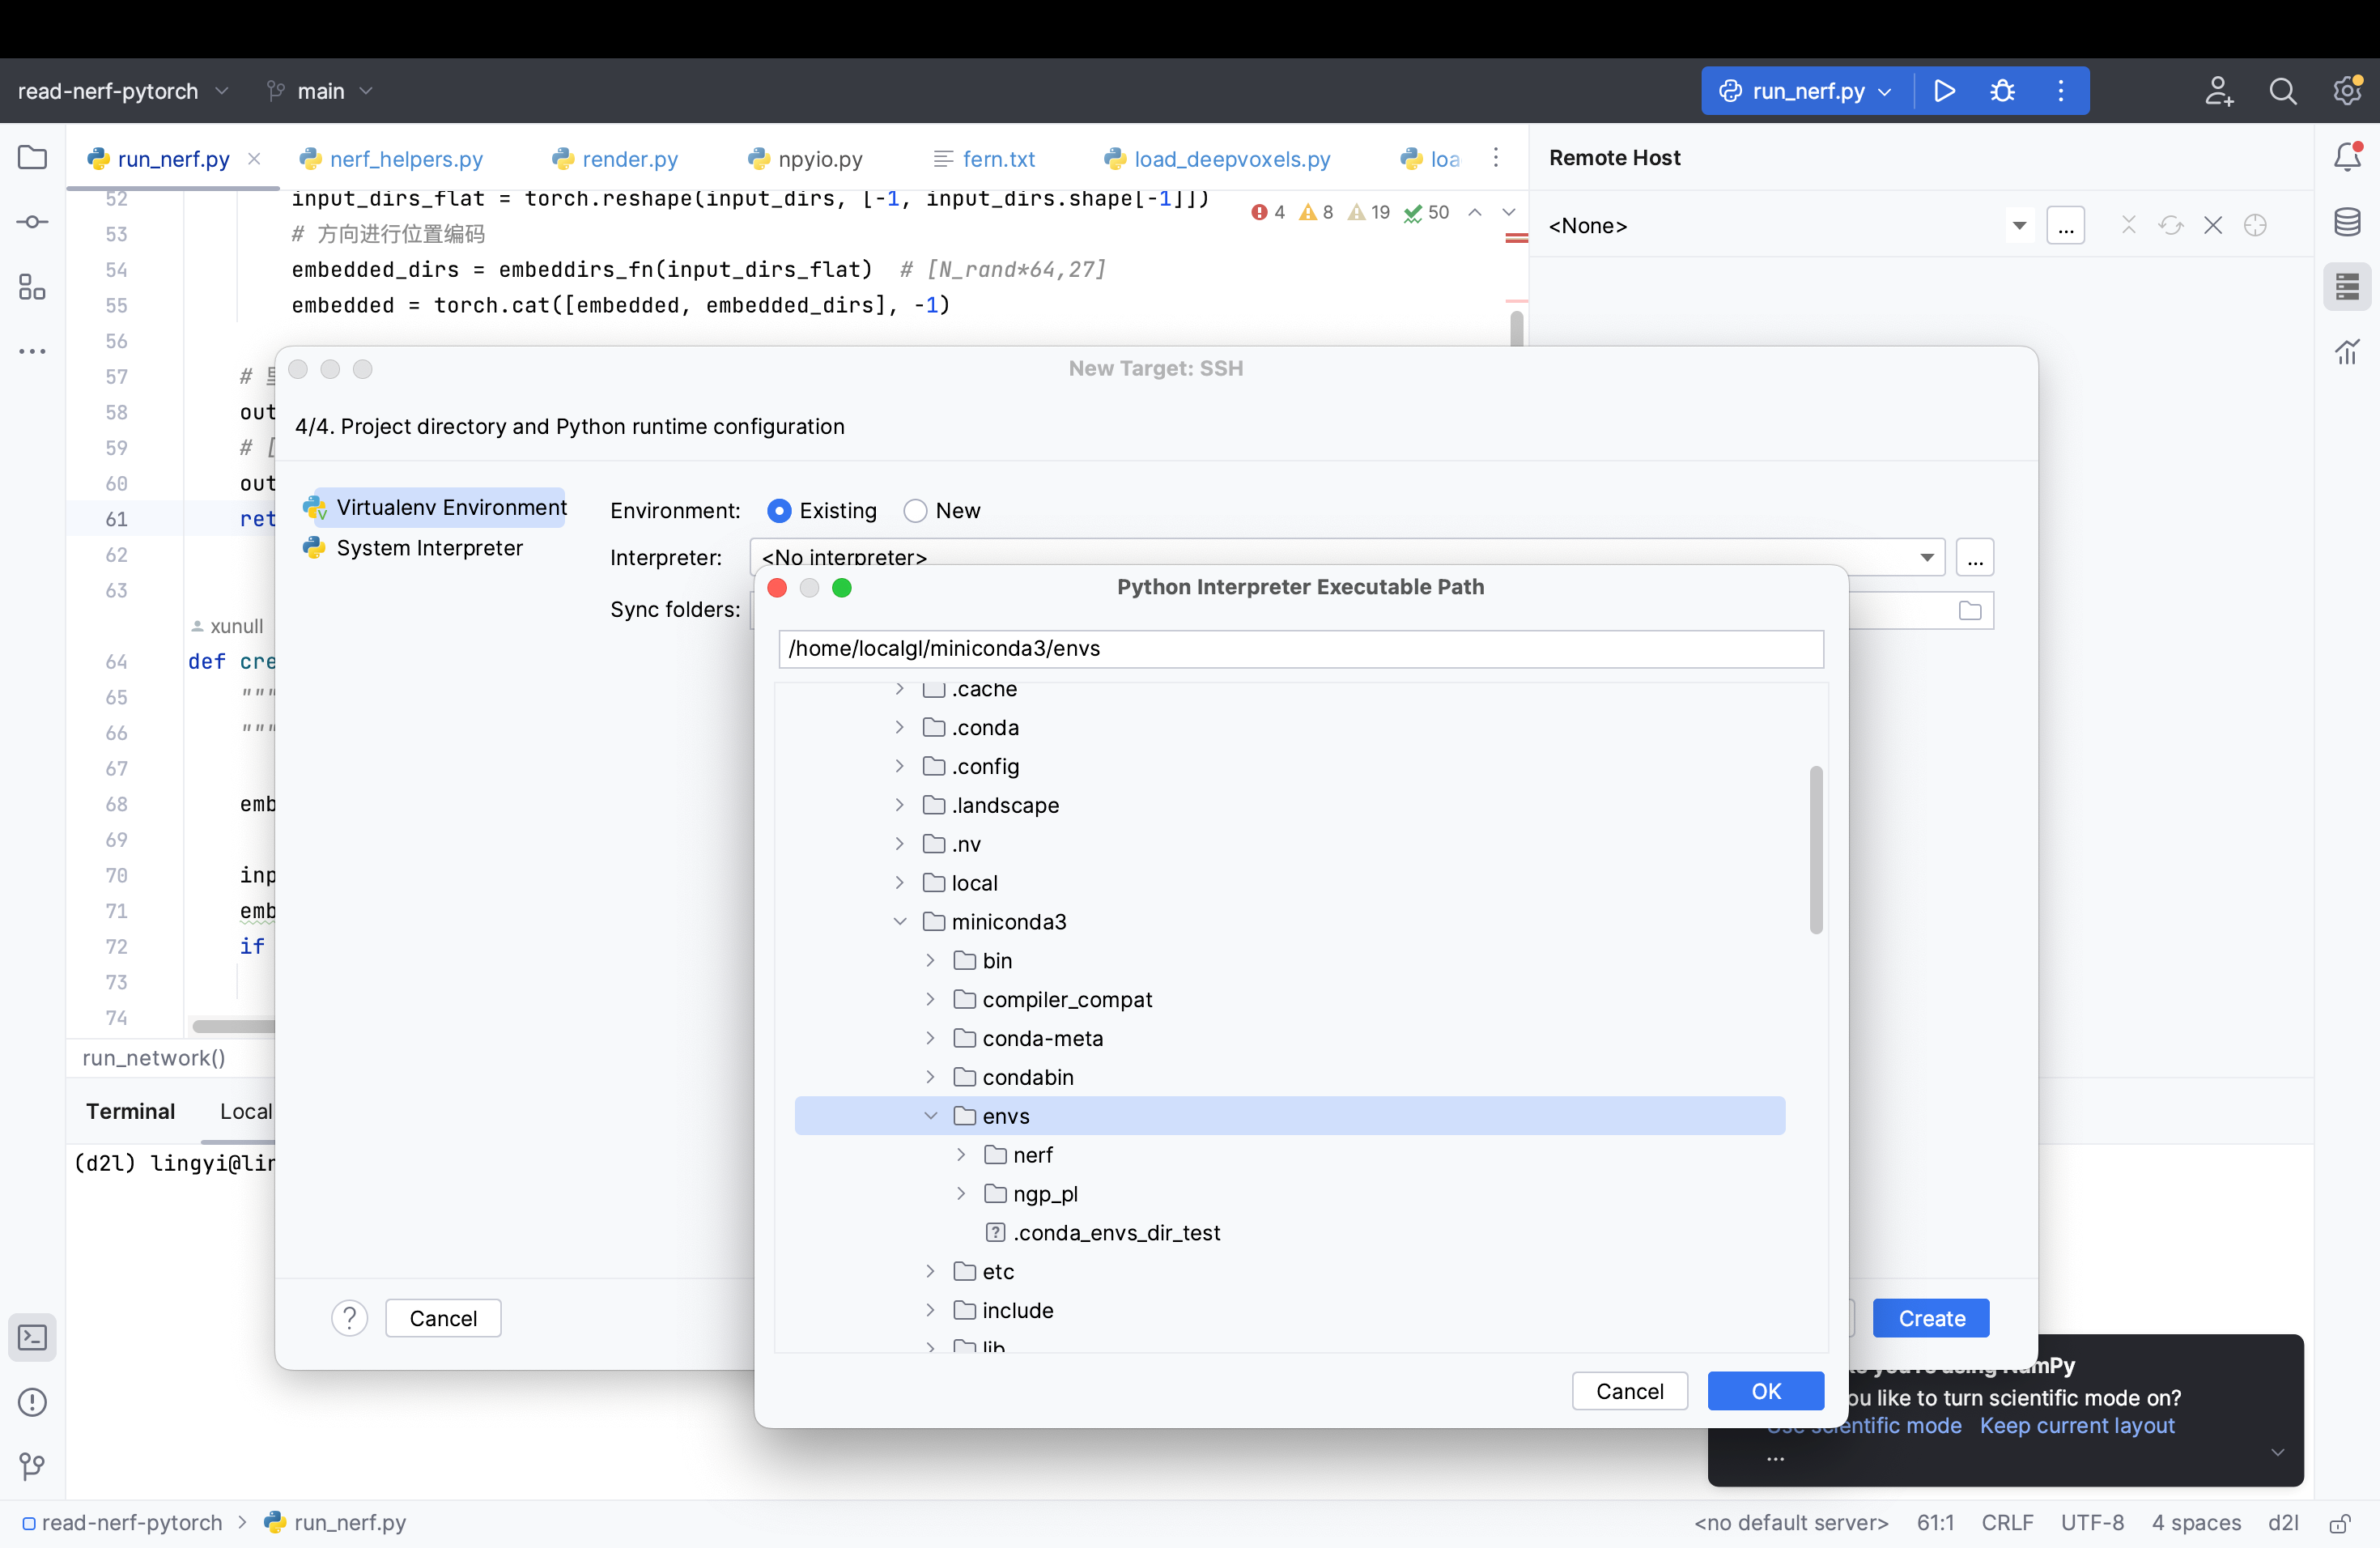Image resolution: width=2380 pixels, height=1548 pixels.
Task: Collapse the miniconda3 folder
Action: click(900, 922)
